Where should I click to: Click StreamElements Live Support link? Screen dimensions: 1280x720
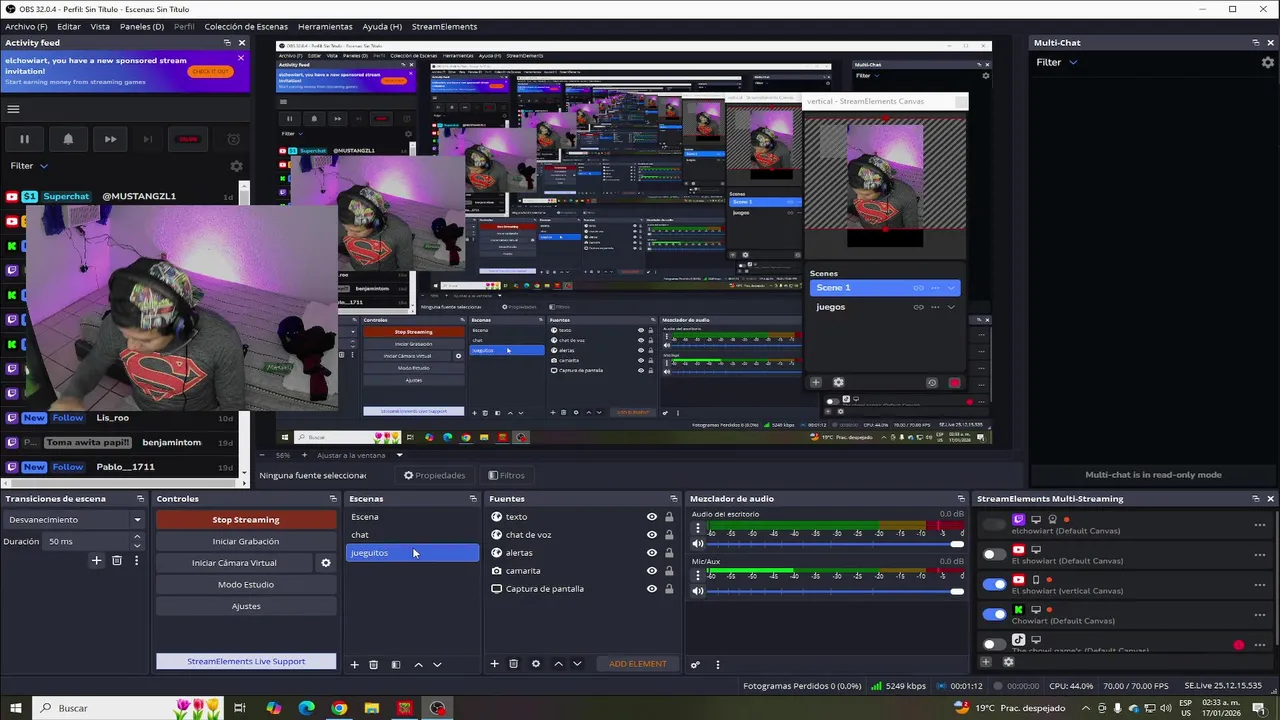[x=246, y=661]
